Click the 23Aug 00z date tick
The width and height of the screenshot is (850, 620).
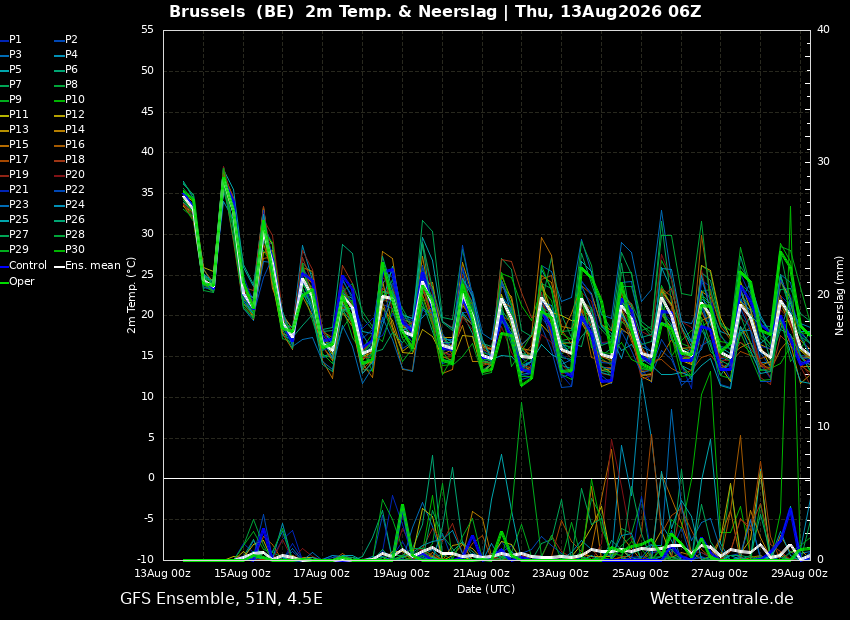tap(561, 573)
